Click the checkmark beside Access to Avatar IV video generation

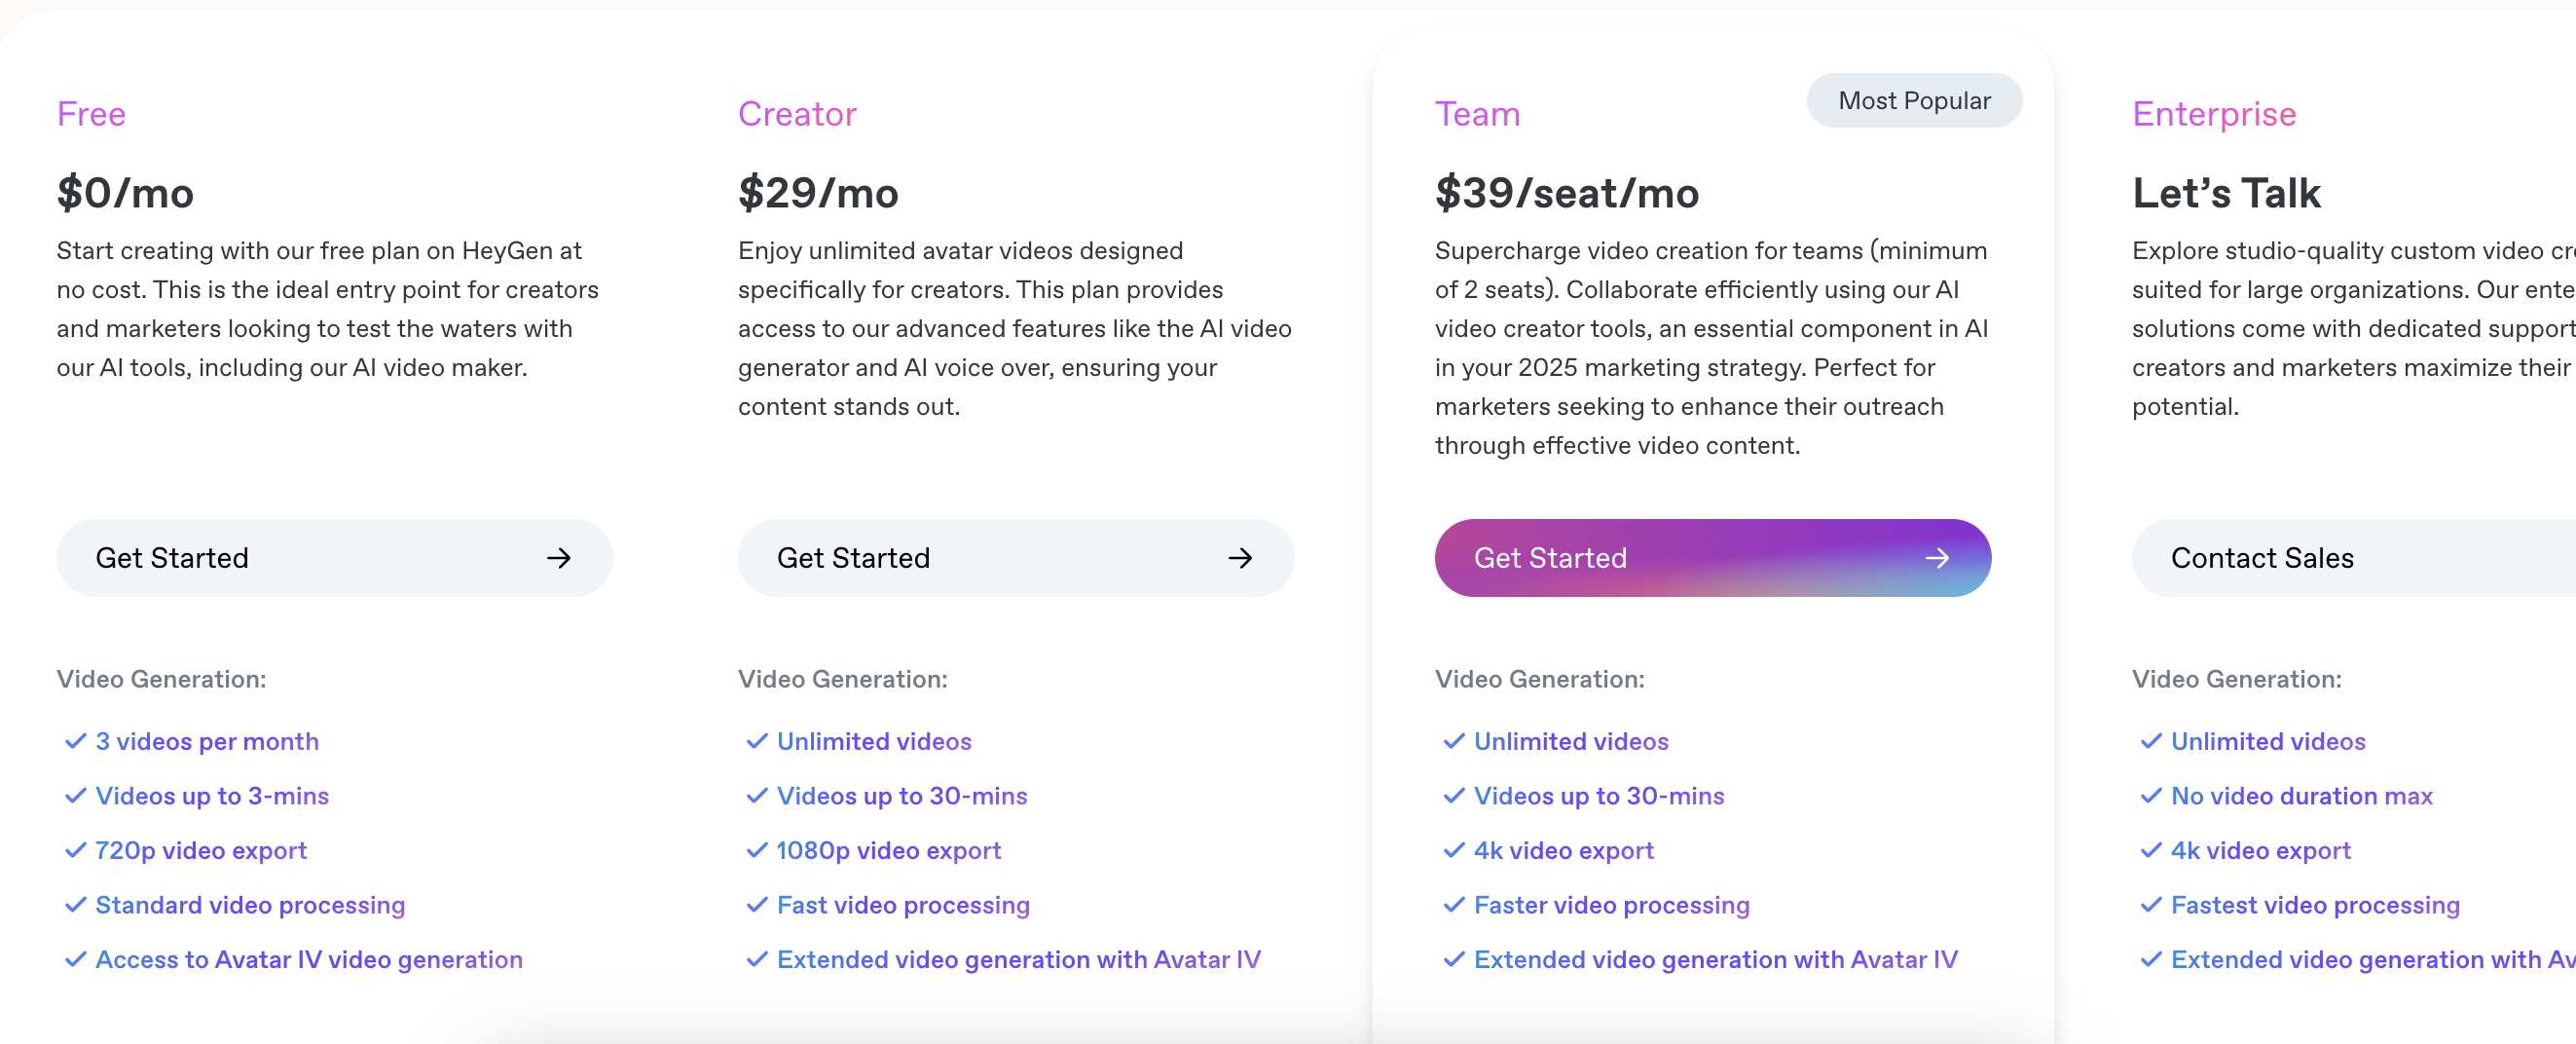point(75,959)
